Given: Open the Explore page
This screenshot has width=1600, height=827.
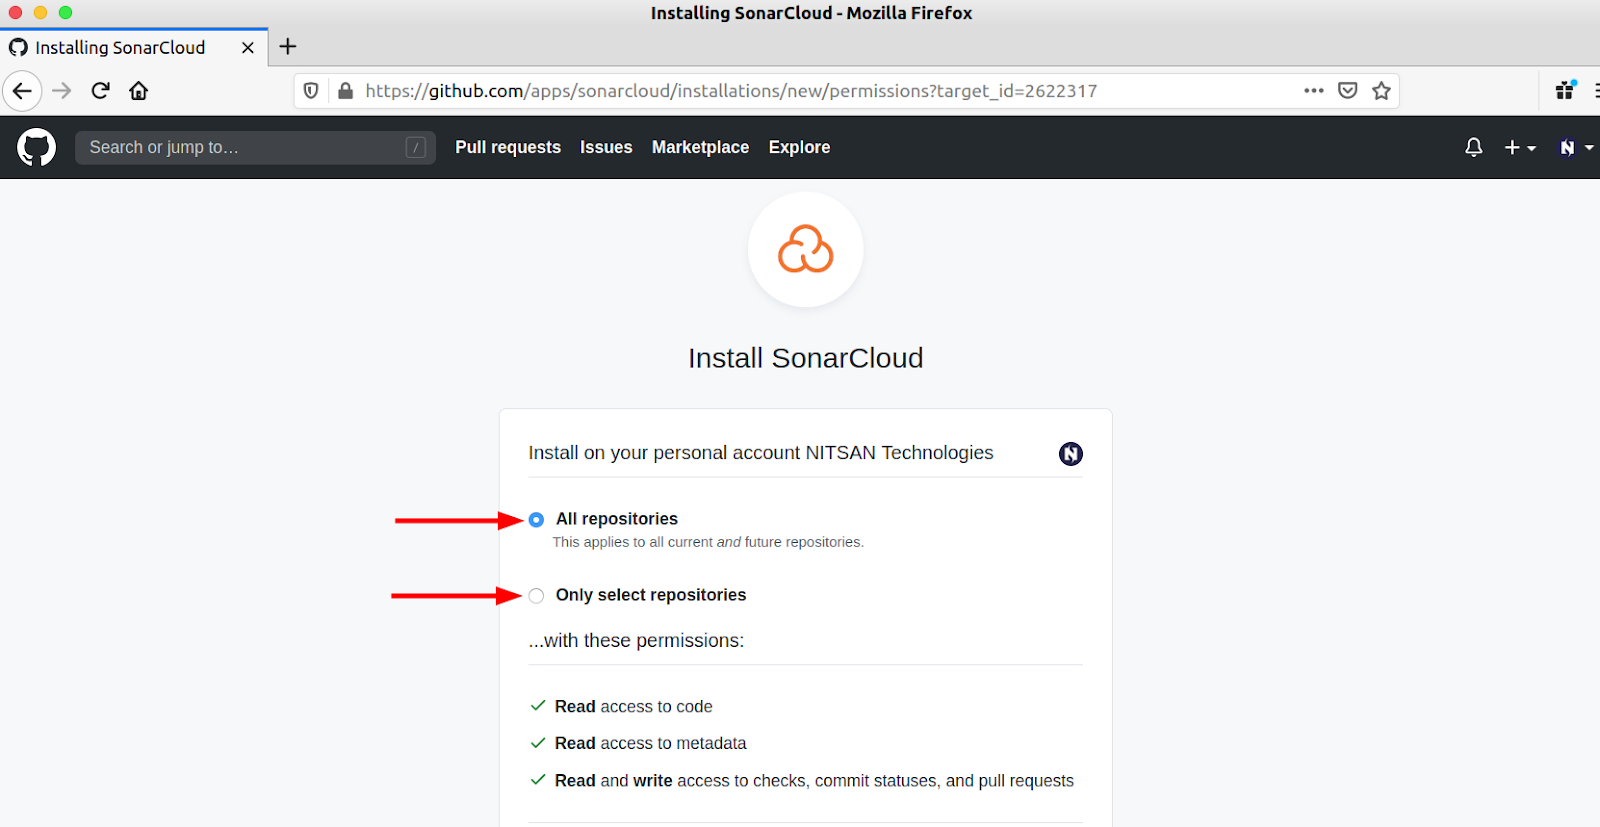Looking at the screenshot, I should 799,147.
